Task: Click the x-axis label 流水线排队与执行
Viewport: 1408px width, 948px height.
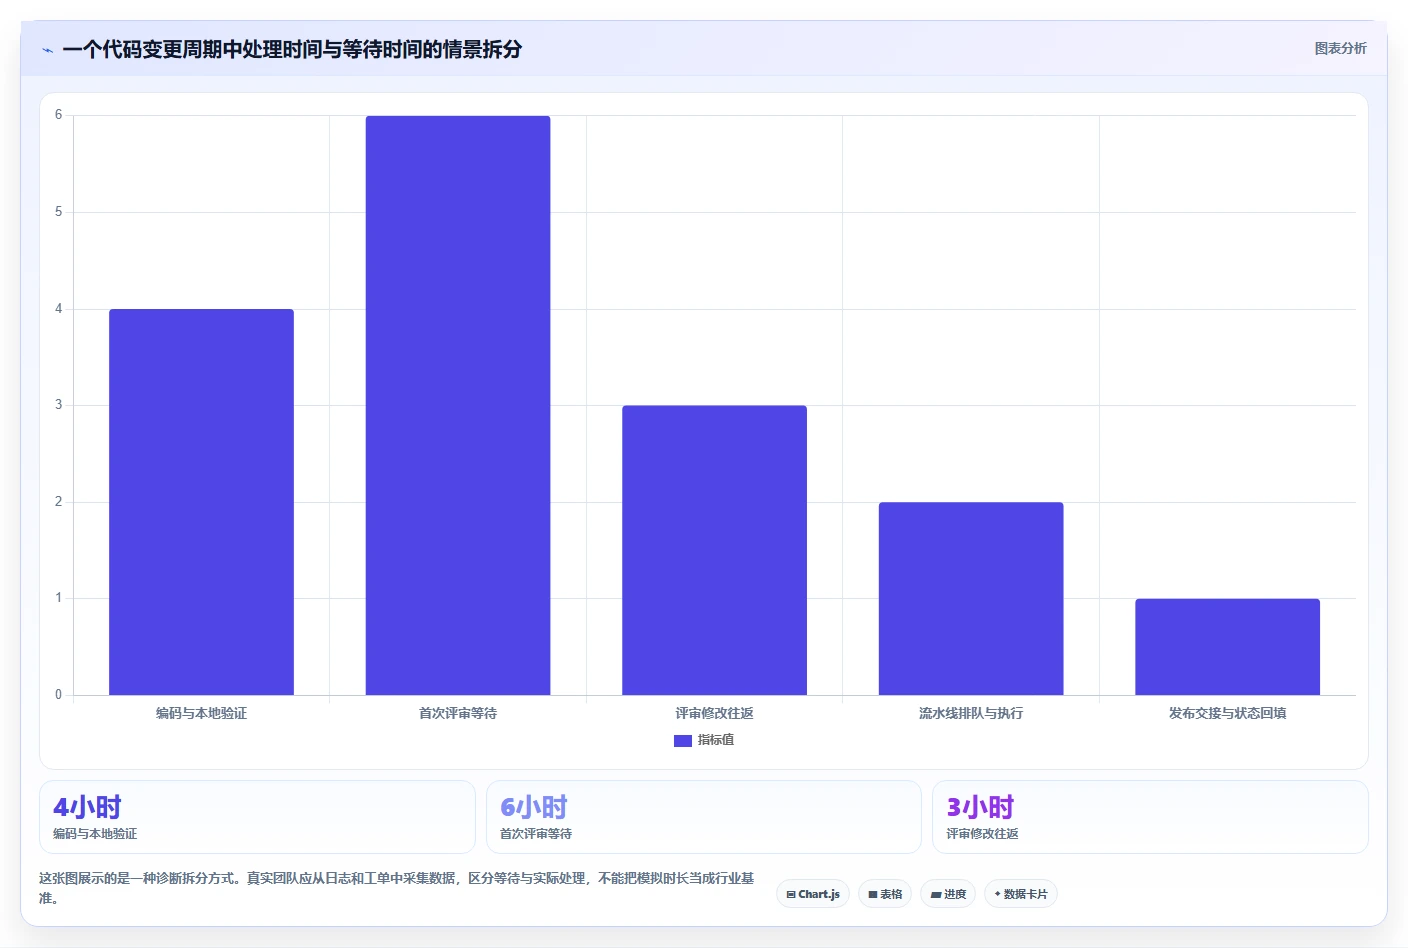Action: pyautogui.click(x=971, y=713)
